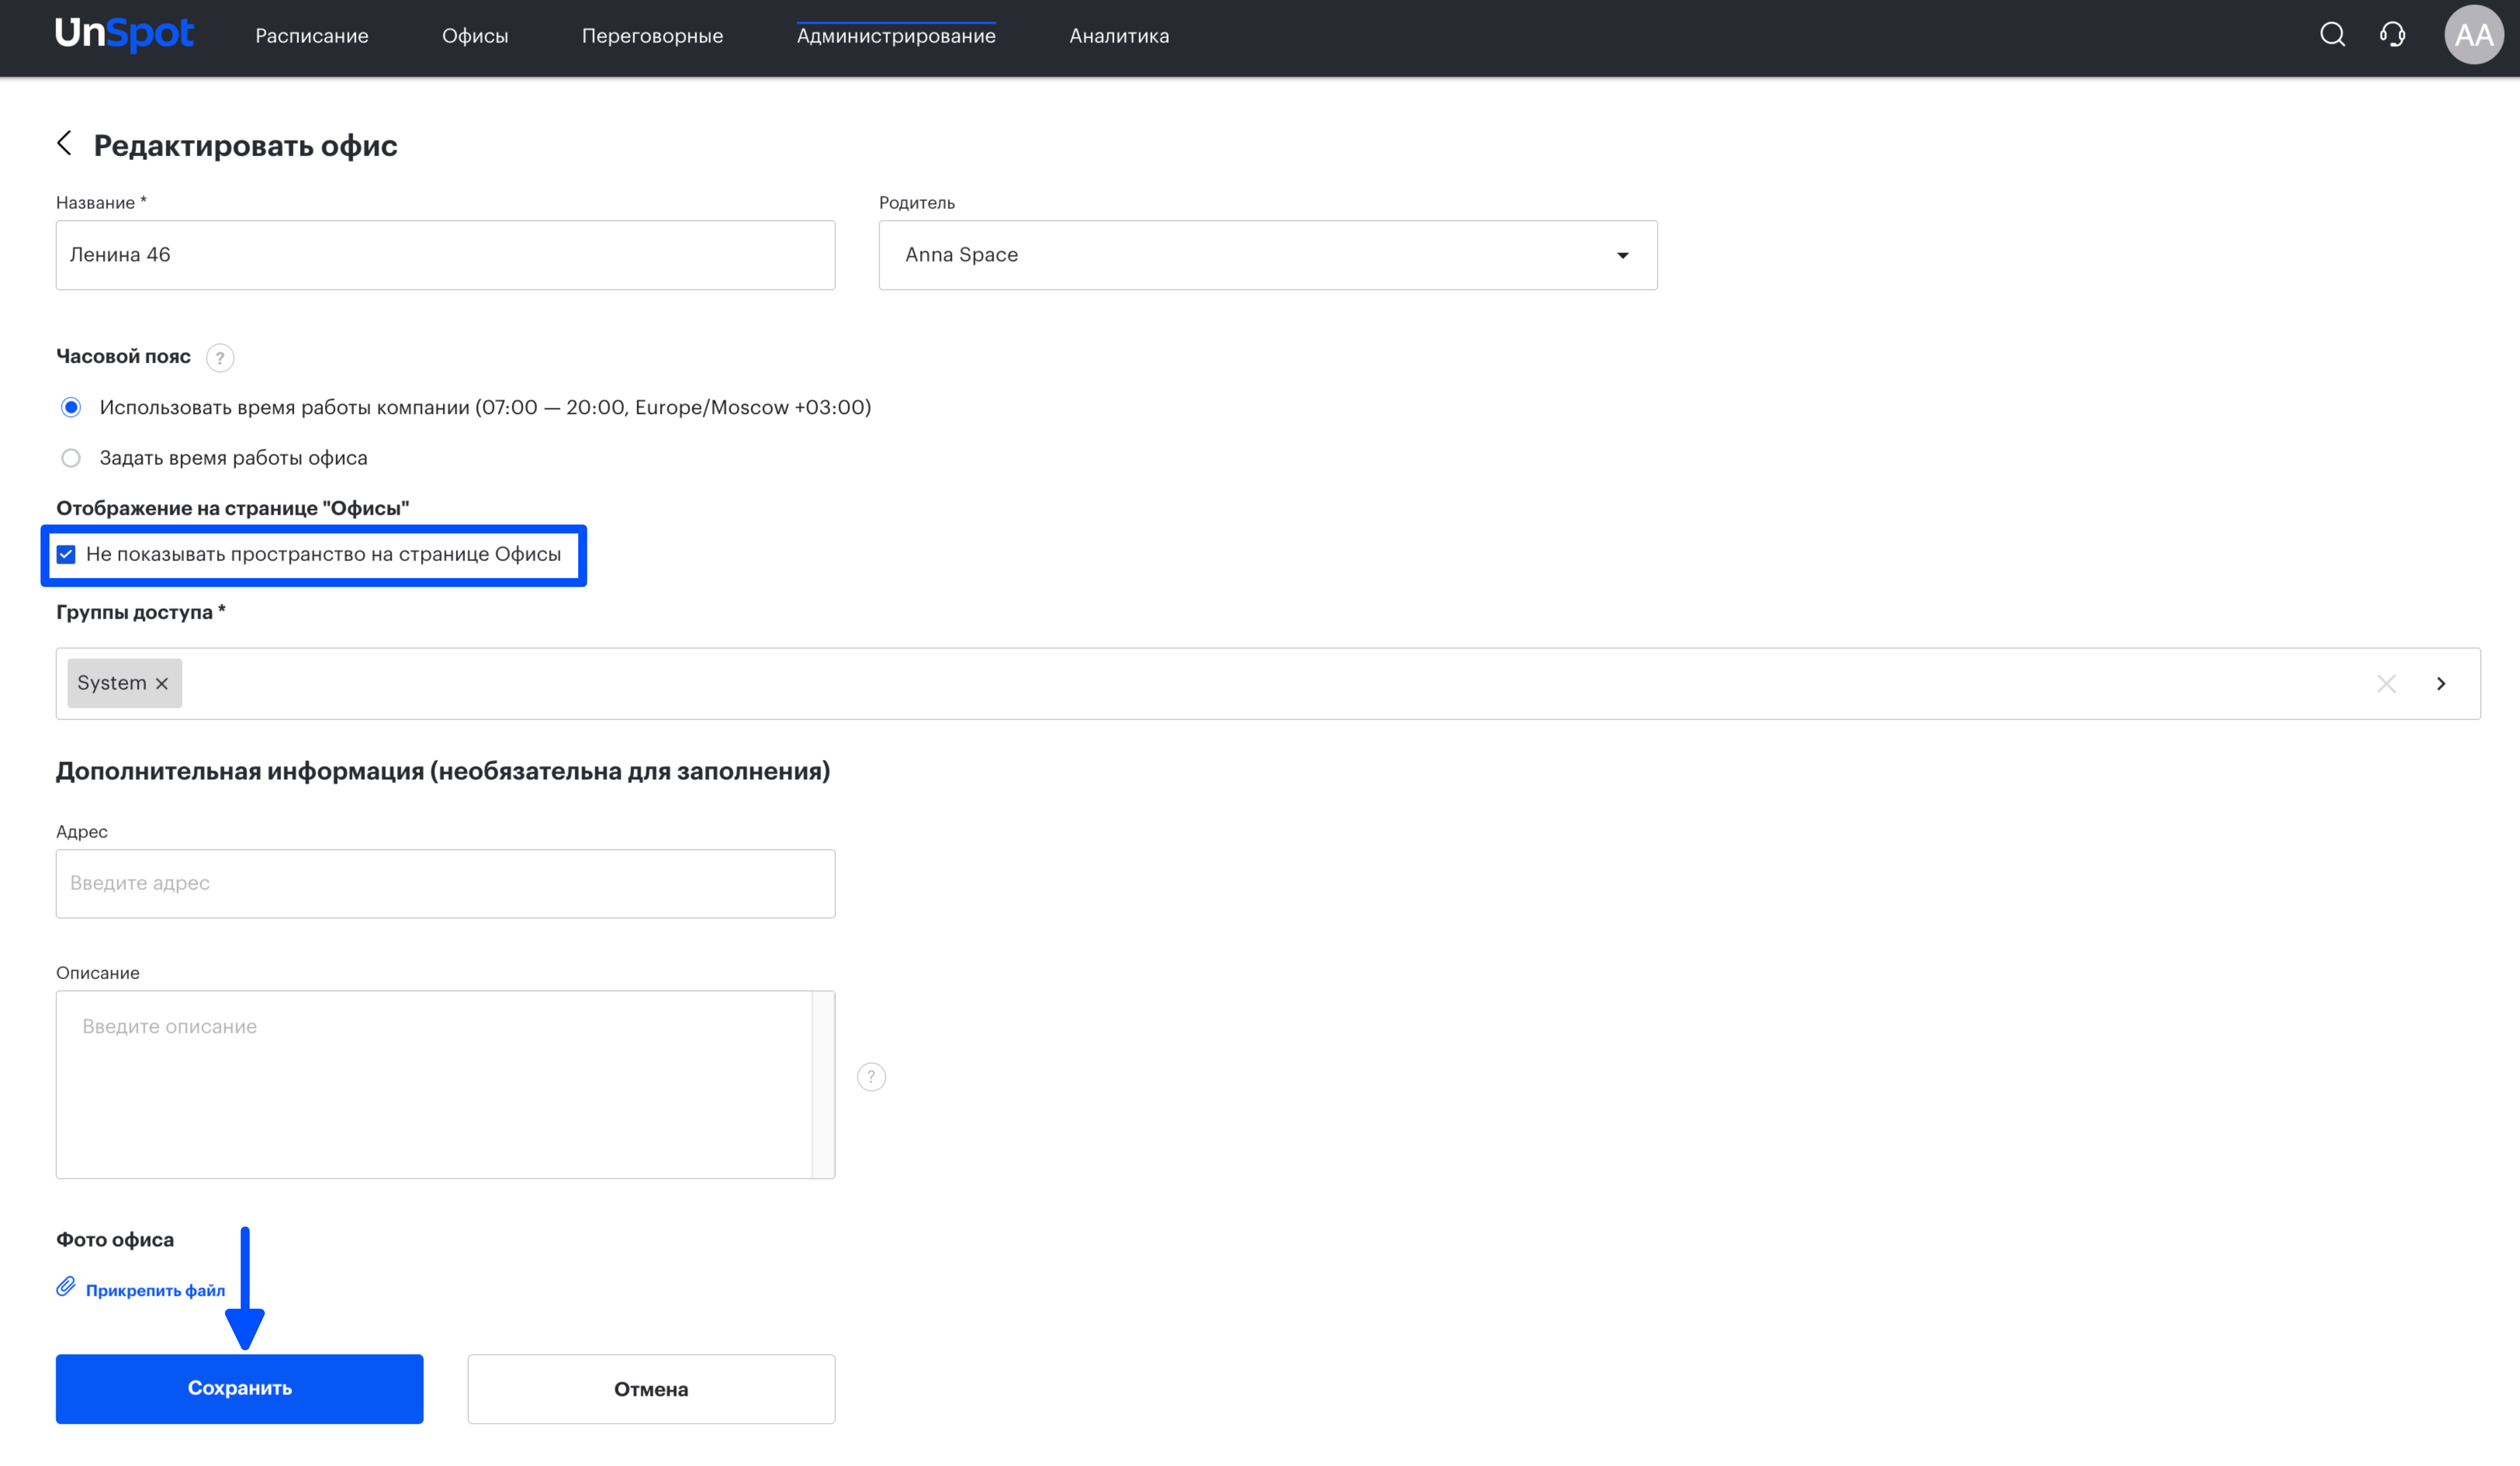Switch to Аналитика section
Image resolution: width=2520 pixels, height=1466 pixels.
coord(1119,36)
